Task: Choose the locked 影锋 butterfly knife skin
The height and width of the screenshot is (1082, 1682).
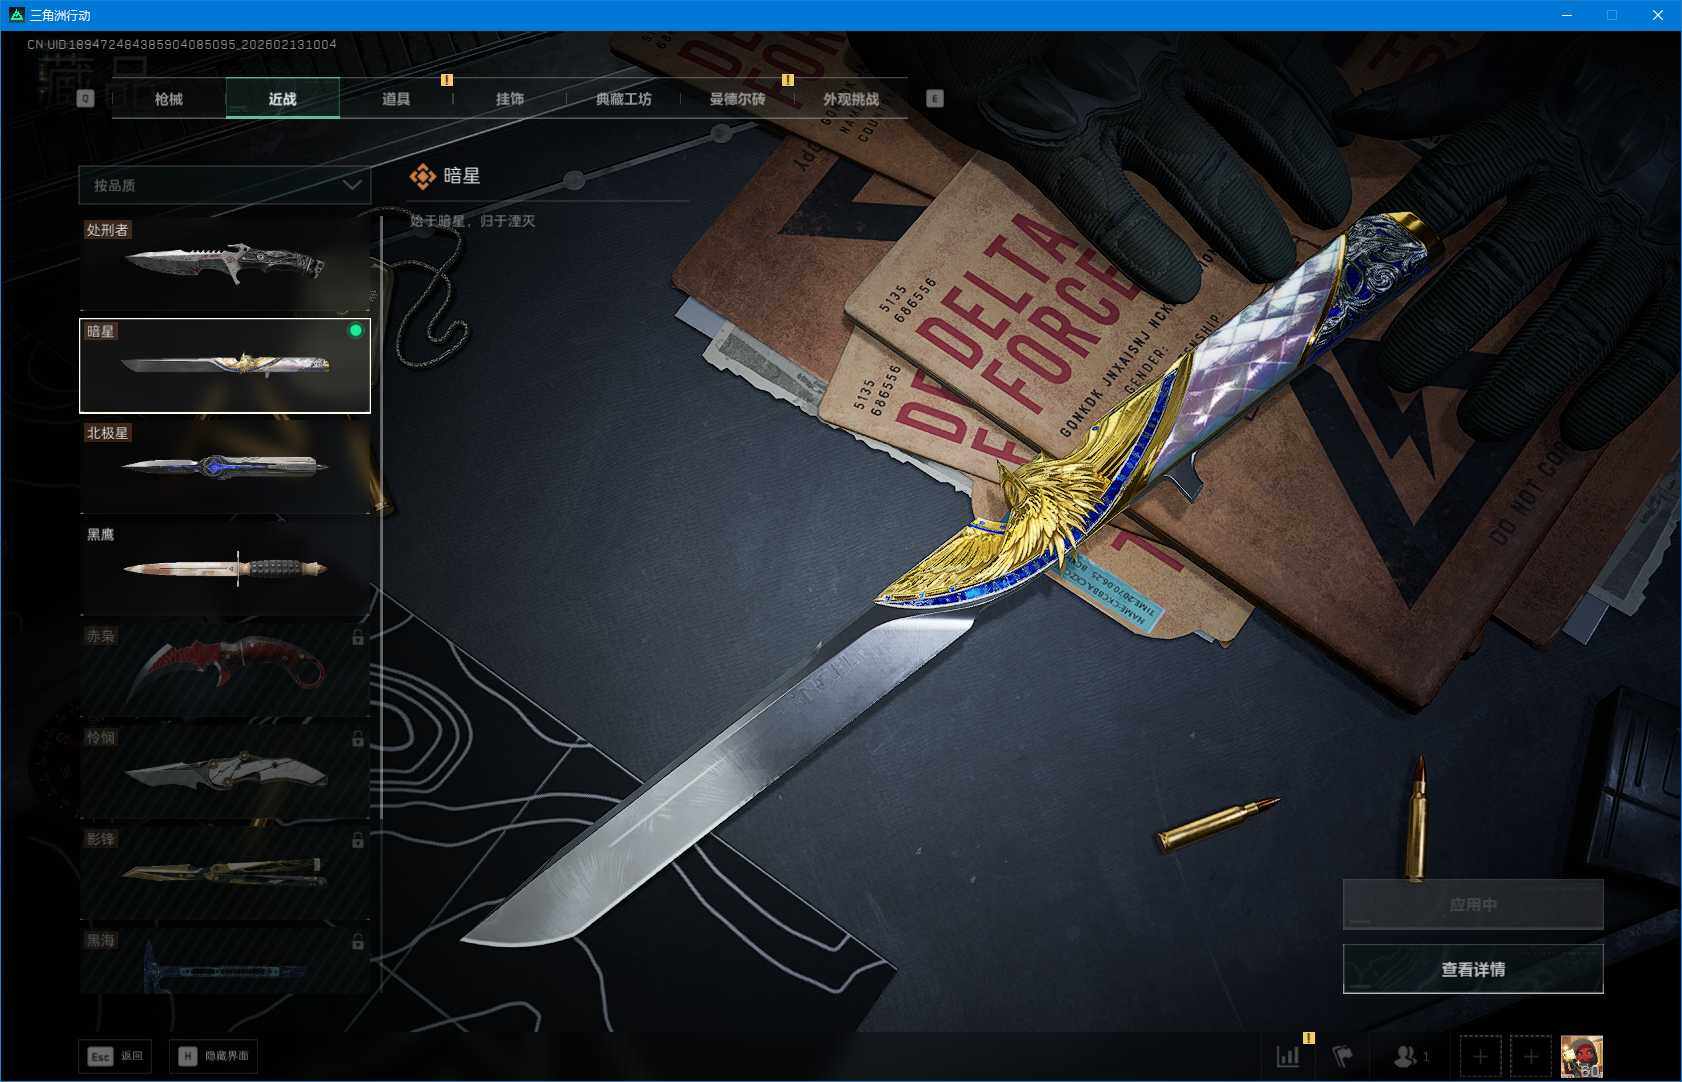Action: [x=225, y=873]
